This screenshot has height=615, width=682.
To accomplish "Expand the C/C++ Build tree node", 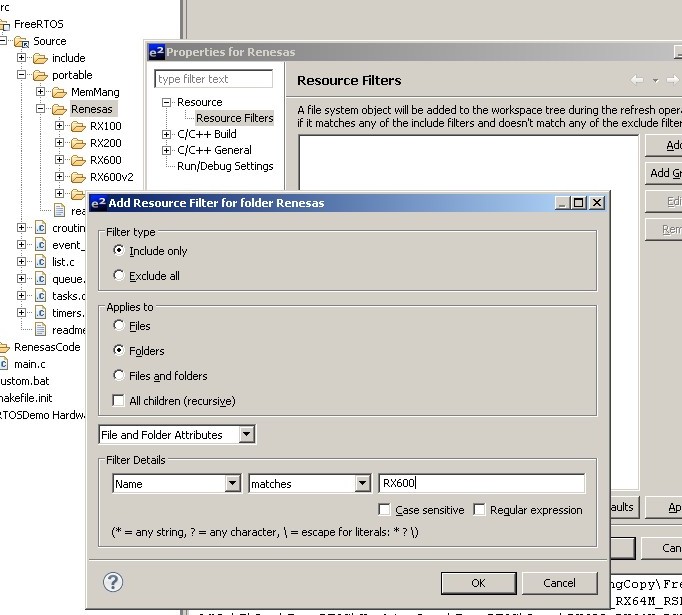I will (x=167, y=134).
